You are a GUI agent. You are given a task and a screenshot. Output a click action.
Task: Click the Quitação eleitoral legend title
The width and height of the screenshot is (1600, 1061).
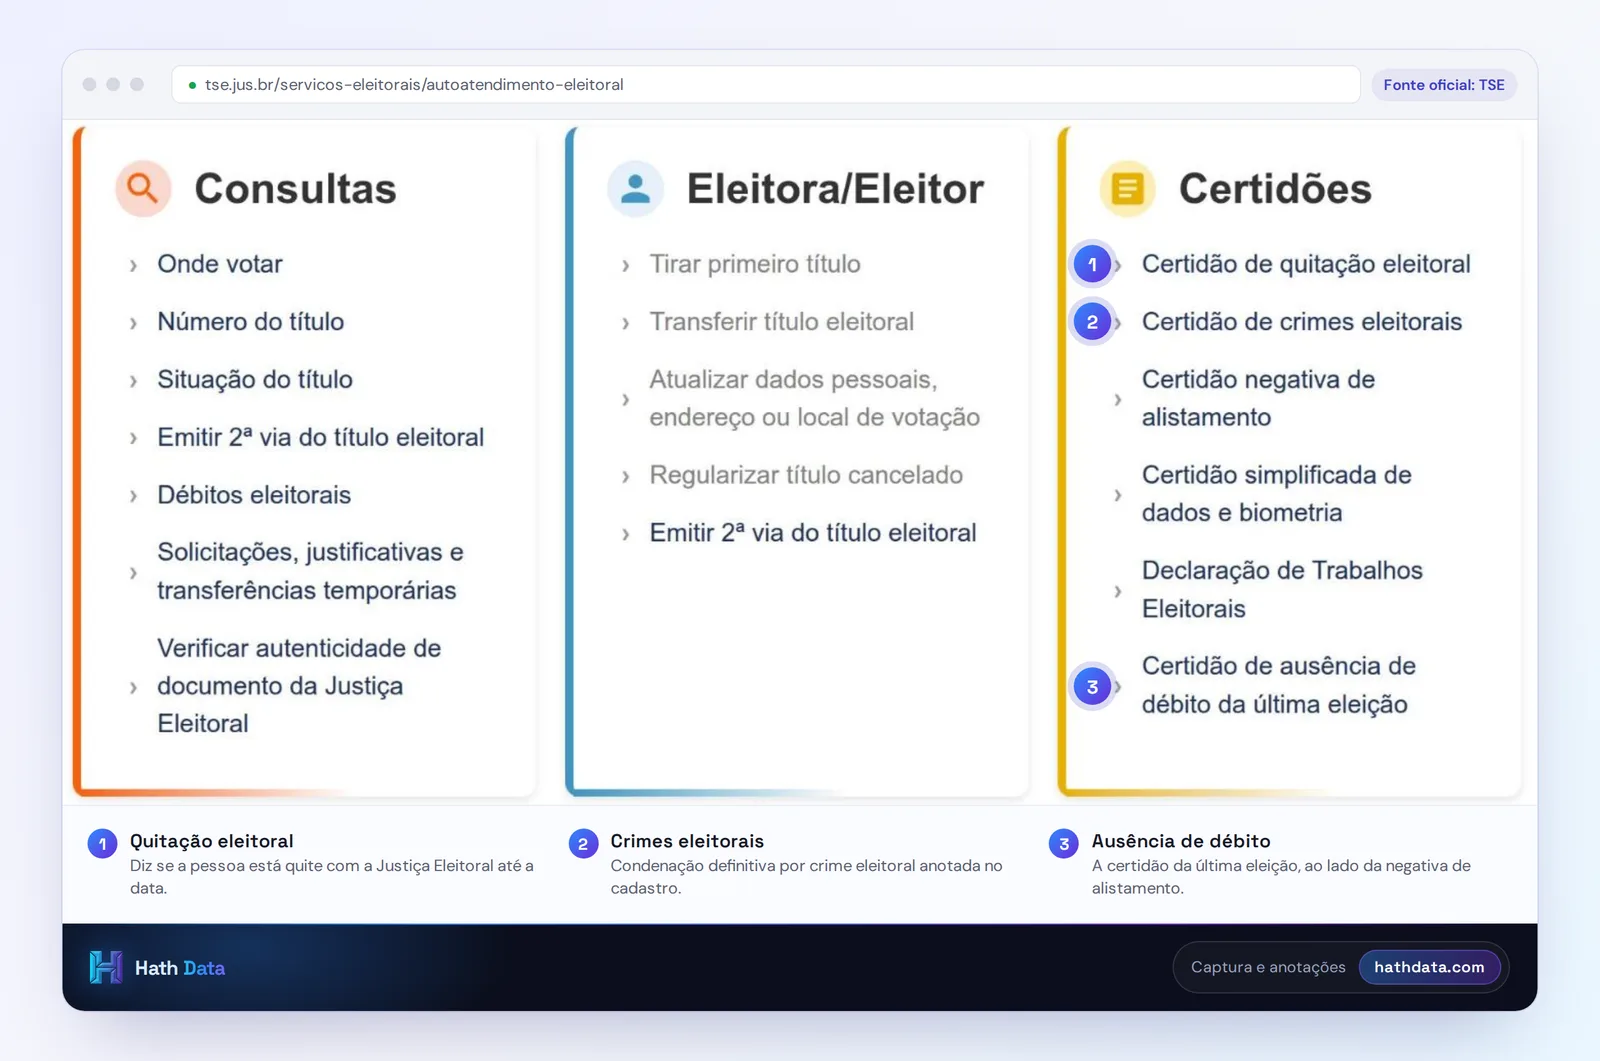point(212,841)
